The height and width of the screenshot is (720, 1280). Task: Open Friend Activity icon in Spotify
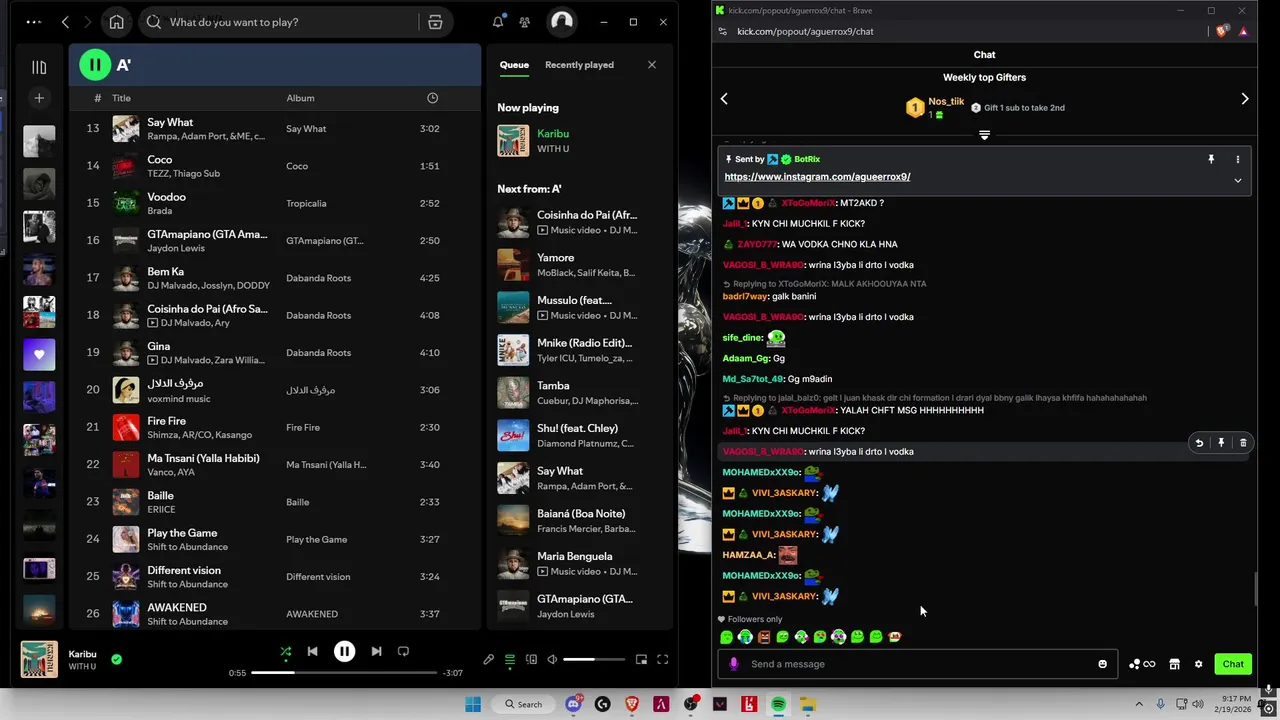[525, 22]
